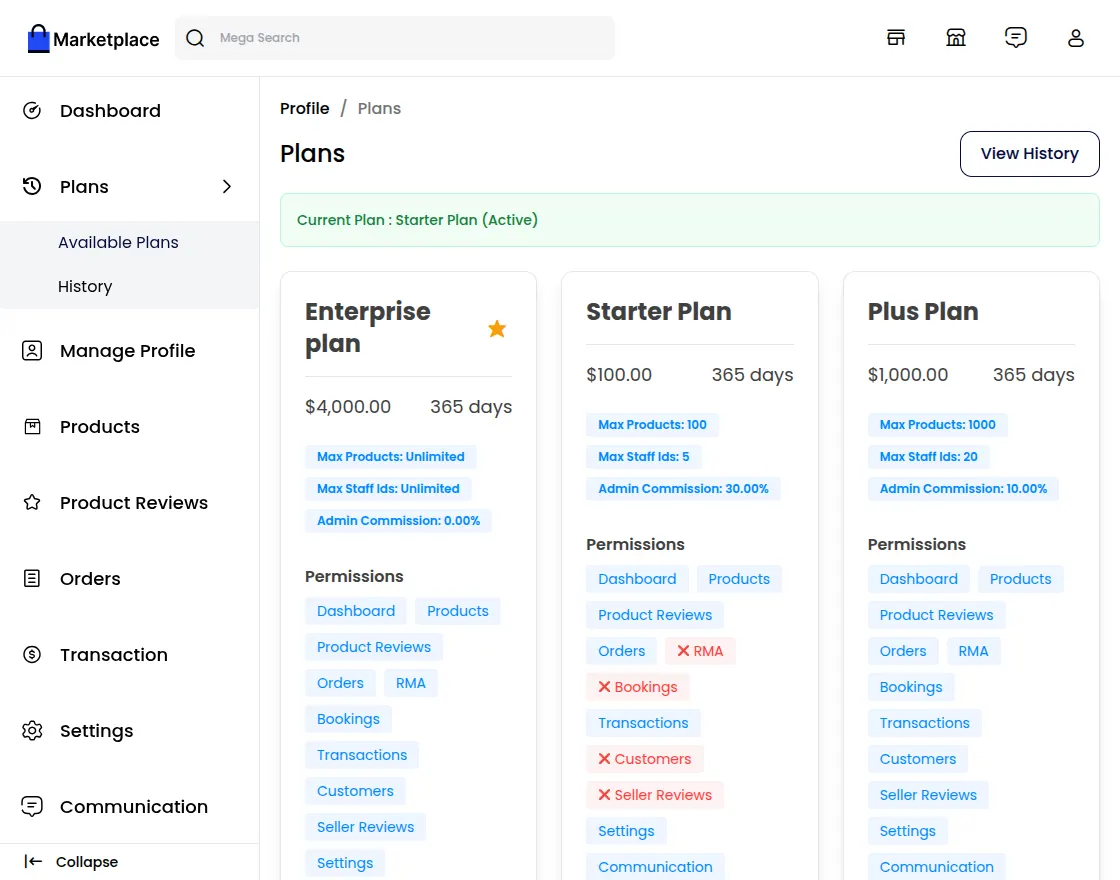
Task: Go to Manage Profile menu item
Action: click(127, 351)
